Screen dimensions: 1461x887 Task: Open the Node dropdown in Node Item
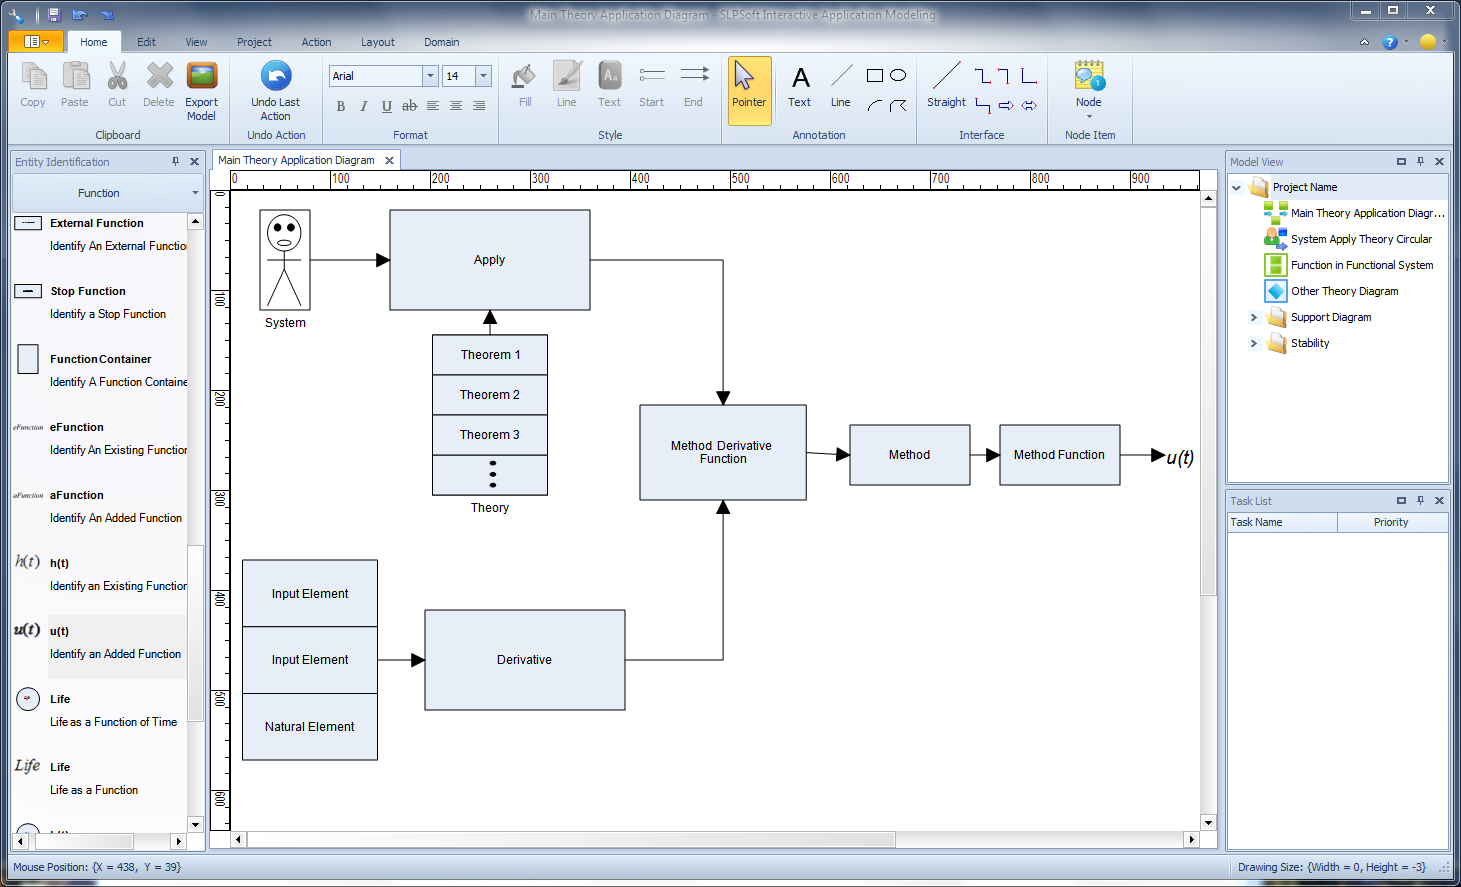(x=1089, y=115)
